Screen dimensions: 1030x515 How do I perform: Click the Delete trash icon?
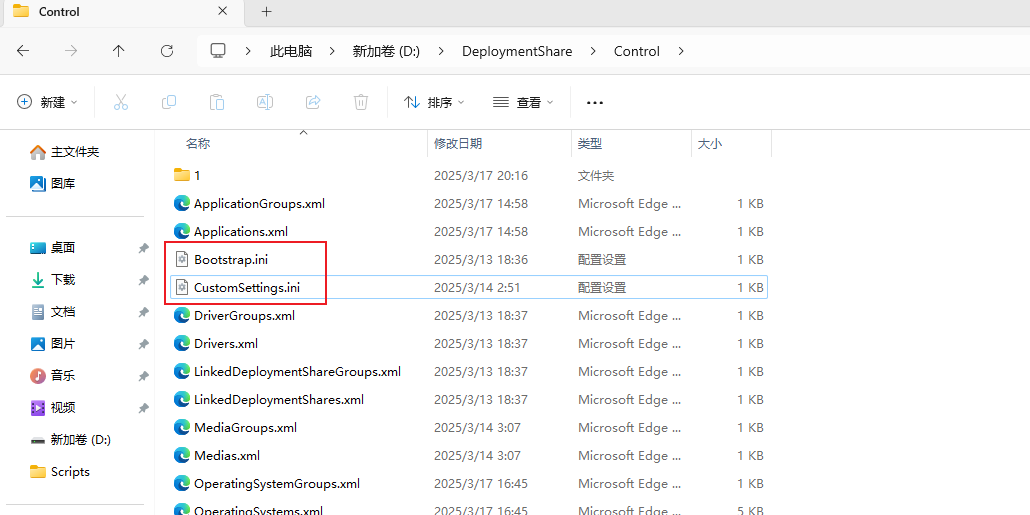361,102
